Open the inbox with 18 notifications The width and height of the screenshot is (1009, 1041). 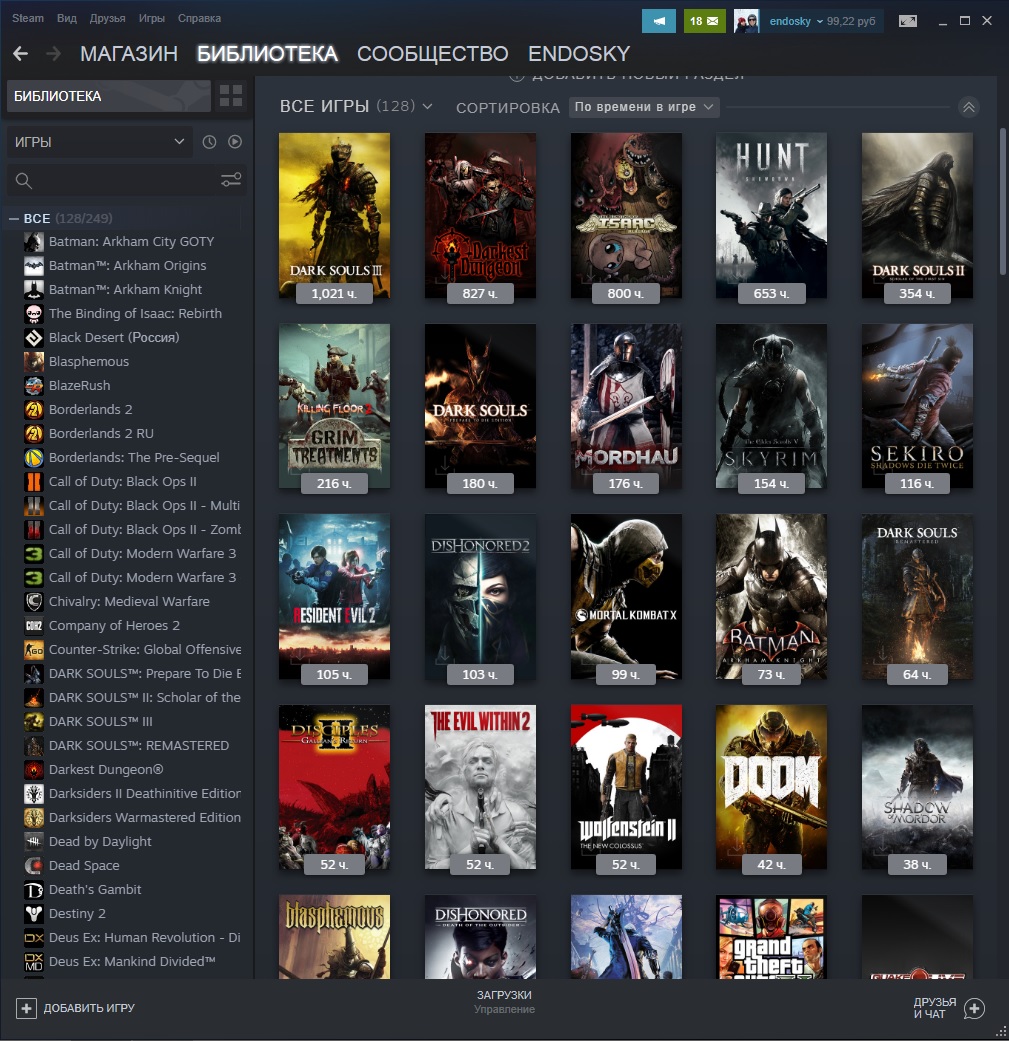(x=704, y=21)
